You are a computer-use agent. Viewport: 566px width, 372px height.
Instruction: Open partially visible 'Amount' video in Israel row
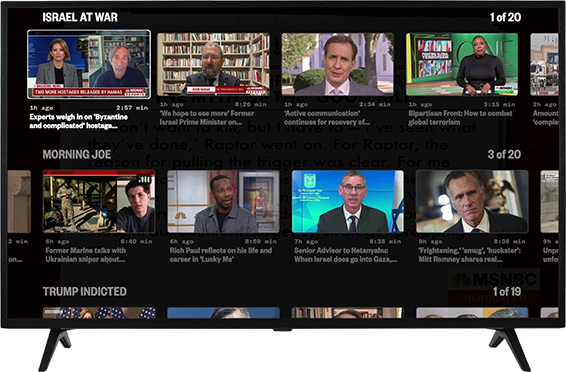544,64
